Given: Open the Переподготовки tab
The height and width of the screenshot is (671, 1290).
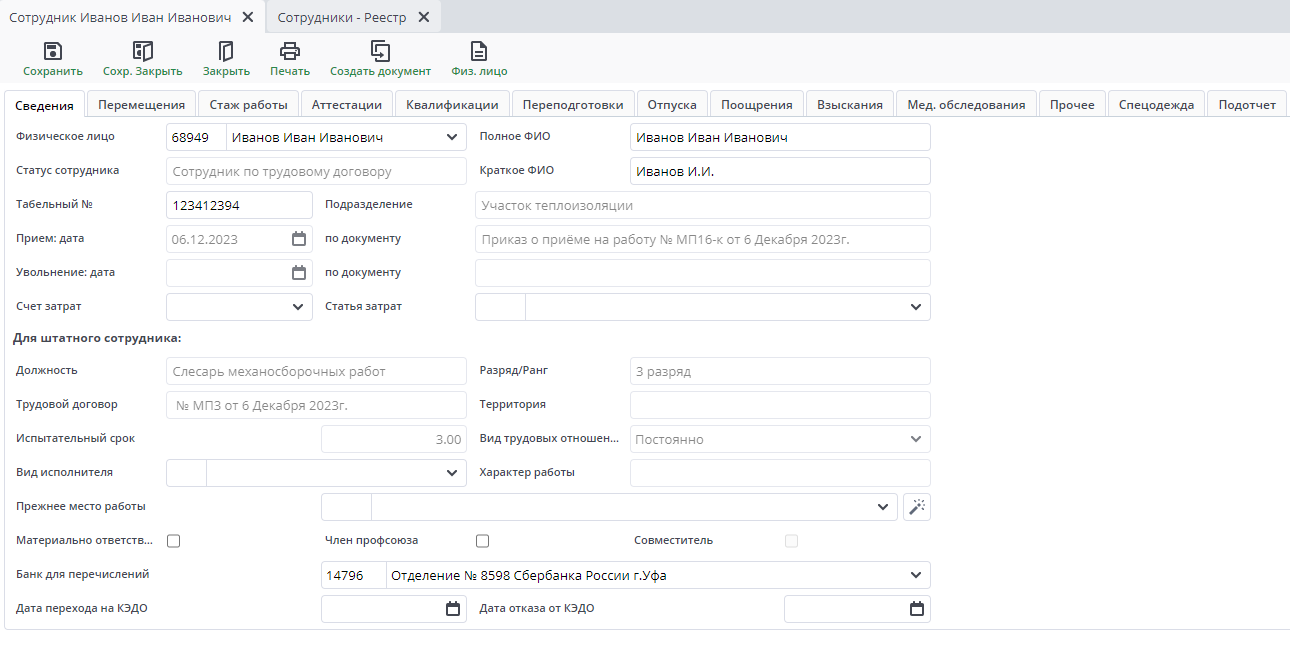Looking at the screenshot, I should 574,105.
